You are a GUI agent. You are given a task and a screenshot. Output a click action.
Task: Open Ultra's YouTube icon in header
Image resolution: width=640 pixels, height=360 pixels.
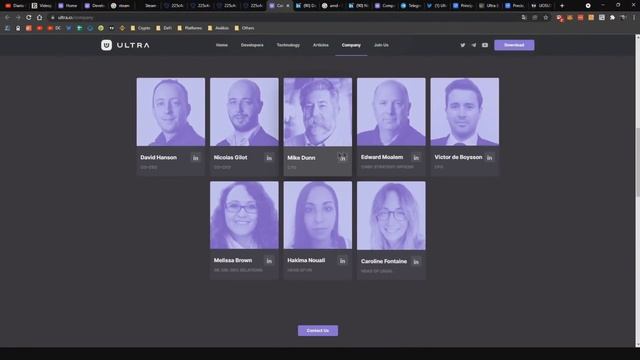(x=484, y=45)
